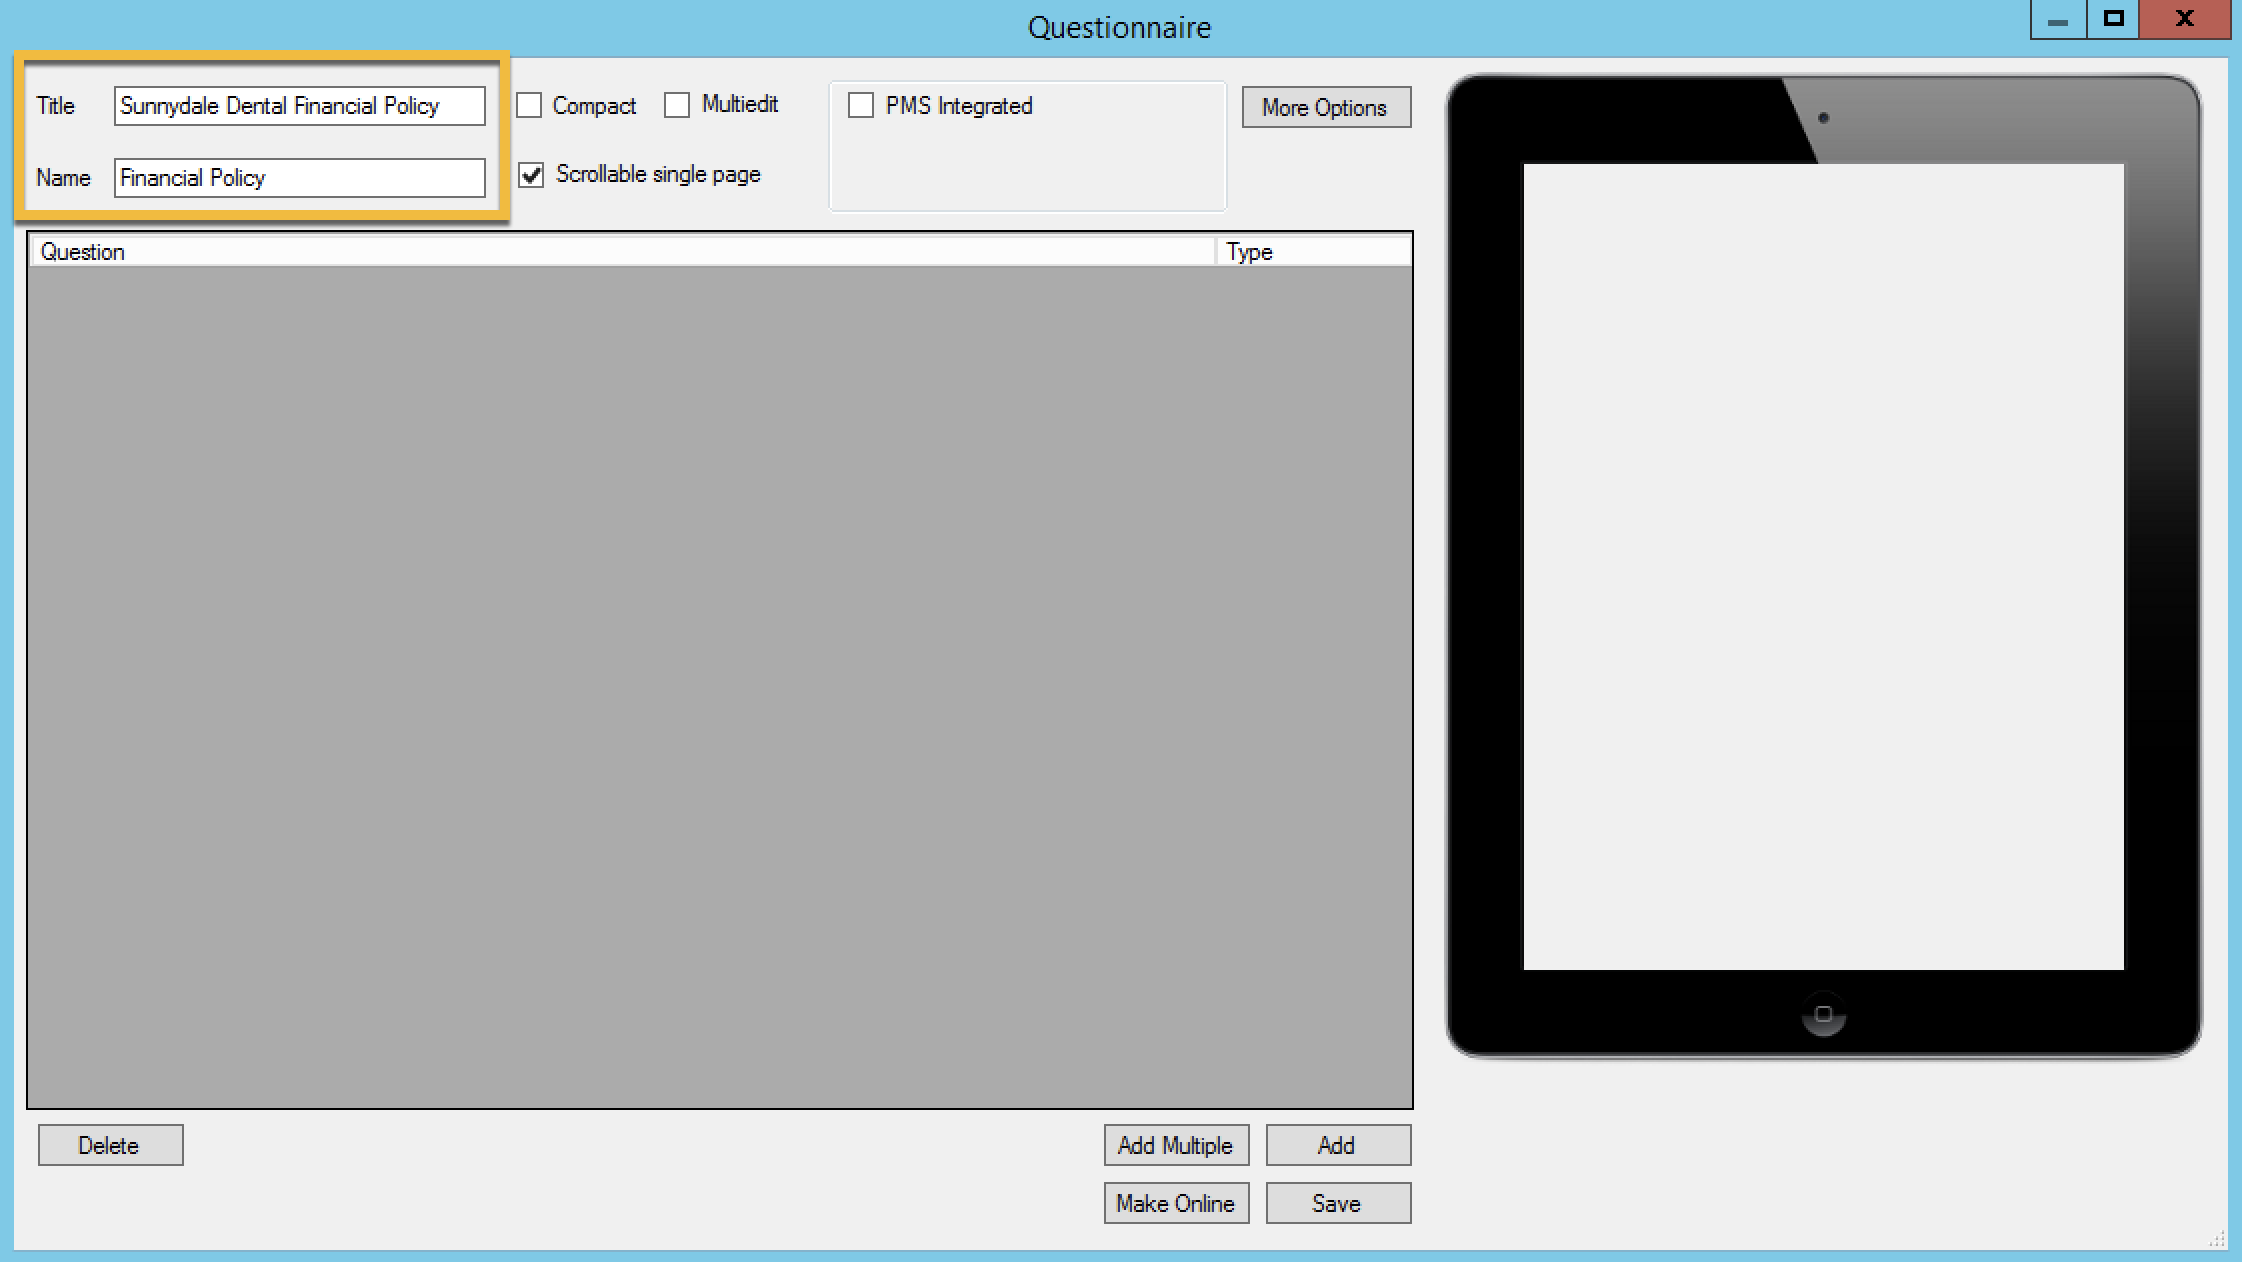Click the Question column header
2242x1262 pixels.
pos(622,252)
